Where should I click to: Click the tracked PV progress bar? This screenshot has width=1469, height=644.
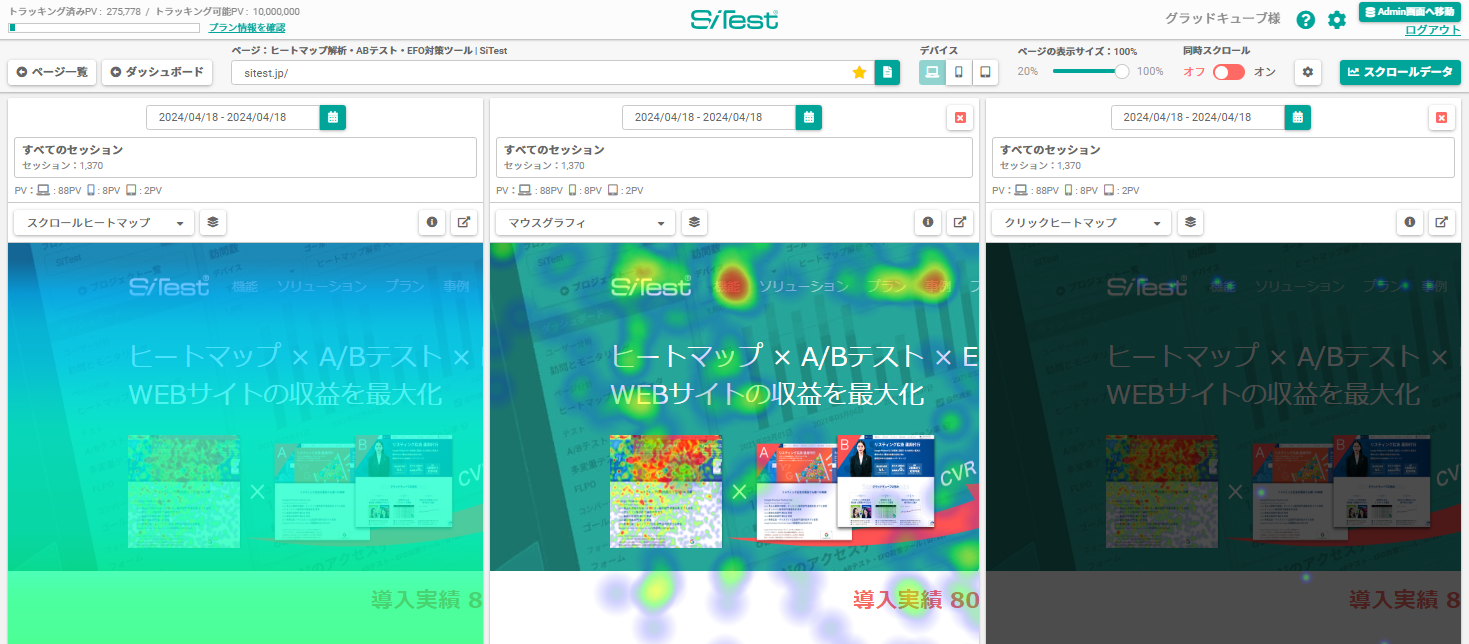(104, 28)
